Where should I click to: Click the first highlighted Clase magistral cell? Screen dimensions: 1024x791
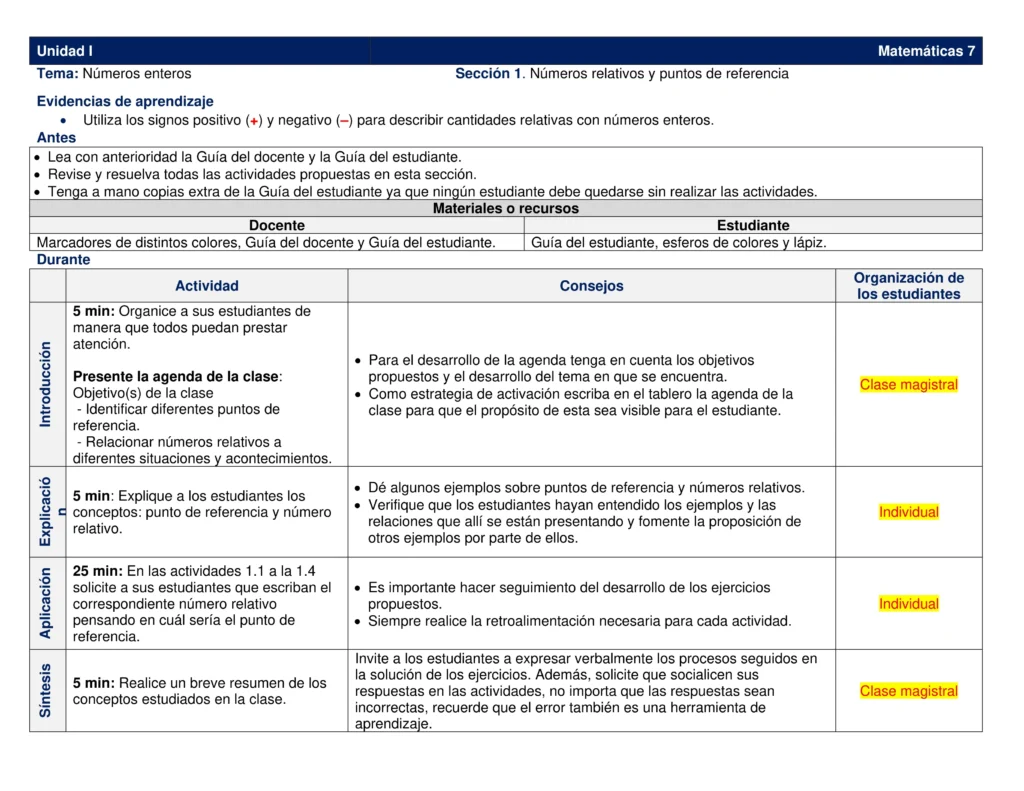[908, 384]
